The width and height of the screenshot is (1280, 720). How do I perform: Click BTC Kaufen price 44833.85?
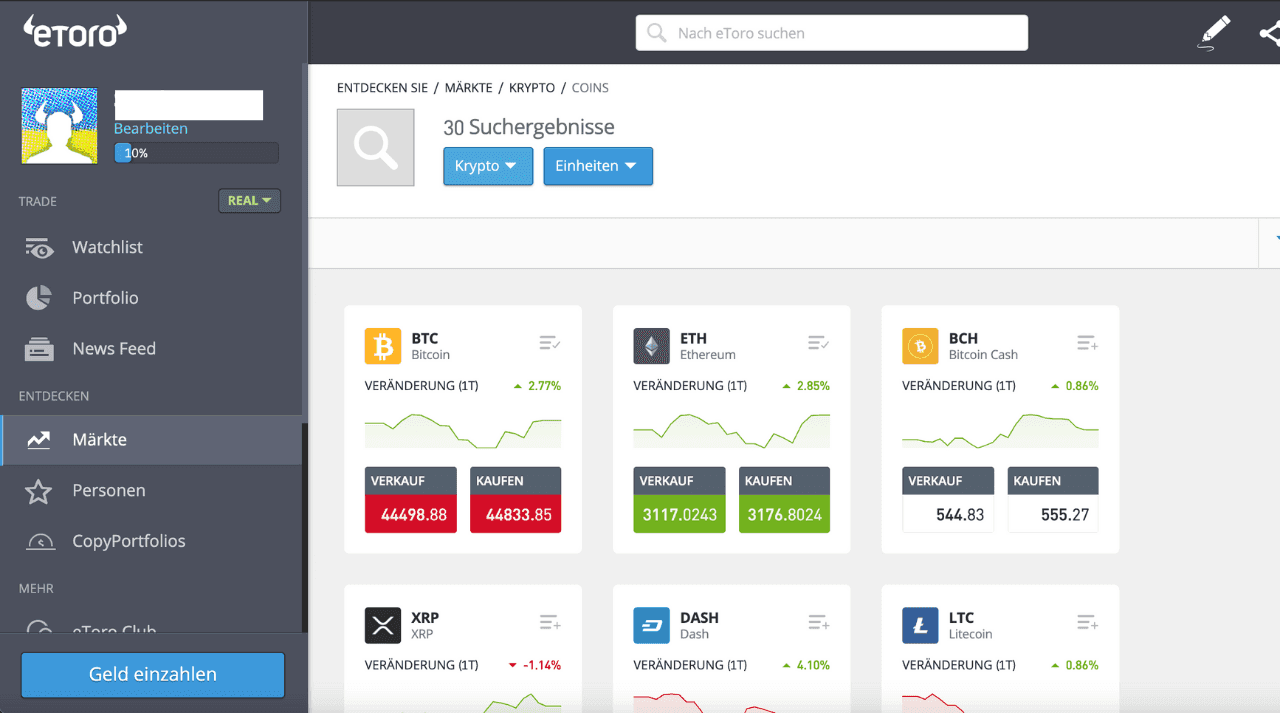point(516,514)
